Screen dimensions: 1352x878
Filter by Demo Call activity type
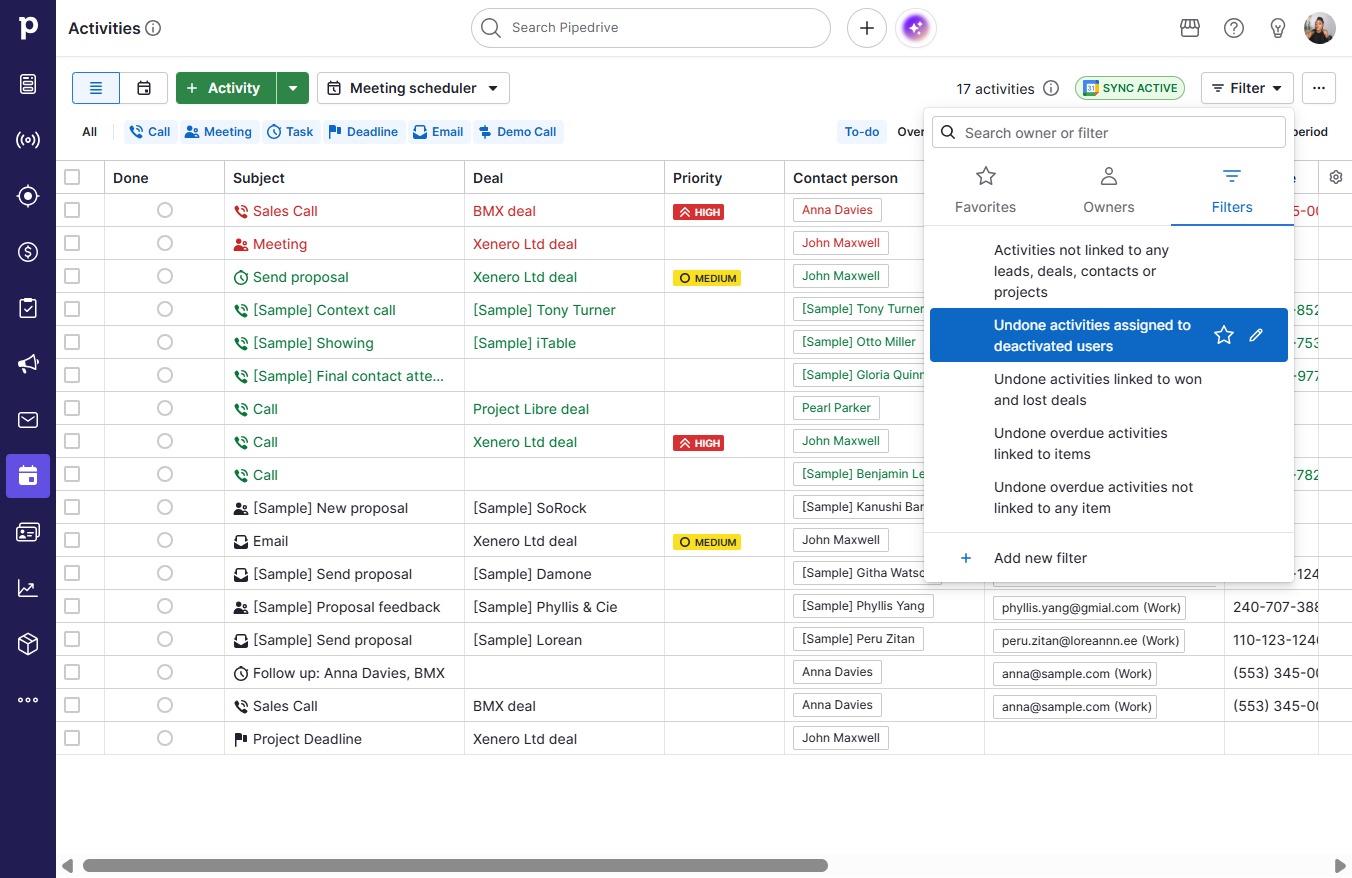coord(518,132)
